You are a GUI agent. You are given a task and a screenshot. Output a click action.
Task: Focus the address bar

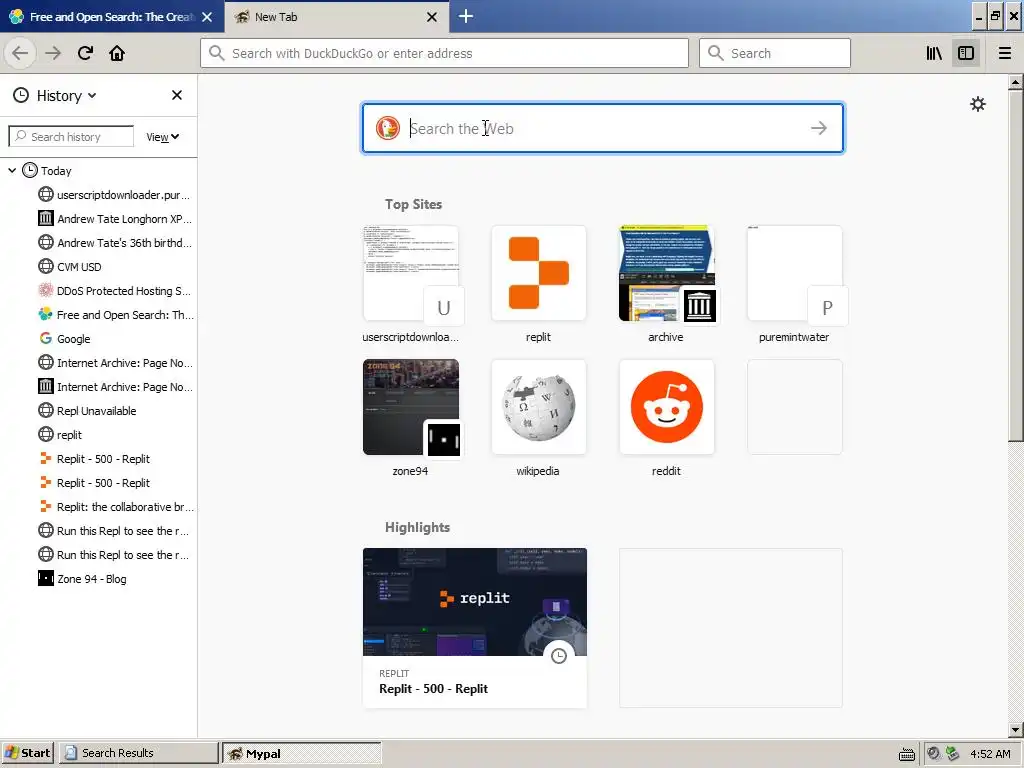(444, 53)
